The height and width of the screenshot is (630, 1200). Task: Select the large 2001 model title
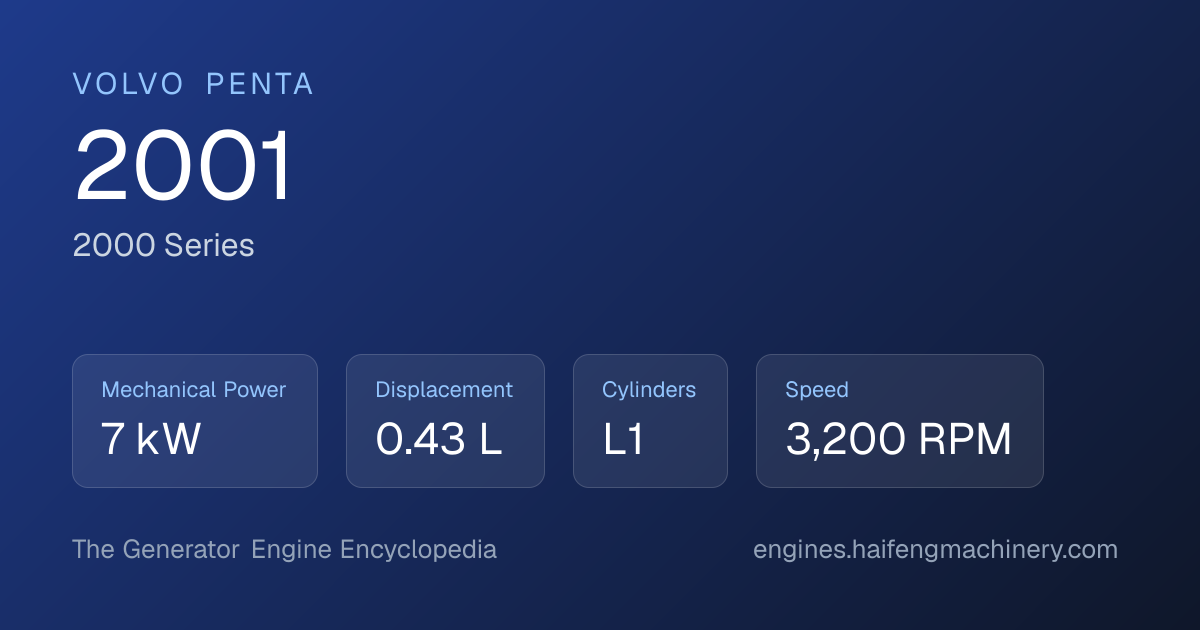184,166
